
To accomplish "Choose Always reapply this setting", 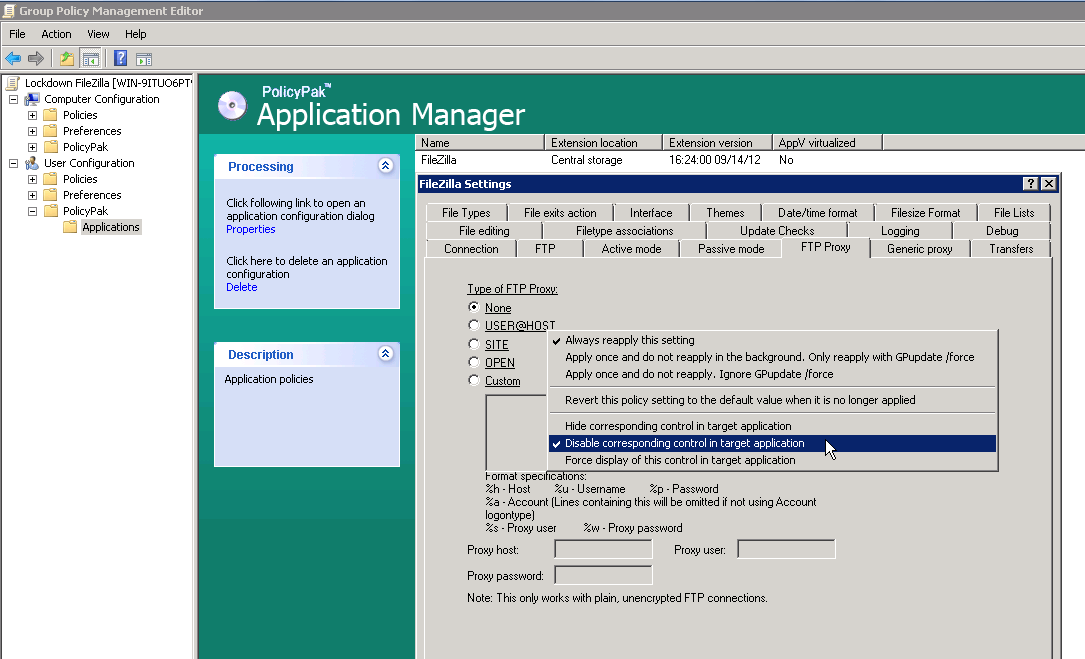I will [772, 340].
